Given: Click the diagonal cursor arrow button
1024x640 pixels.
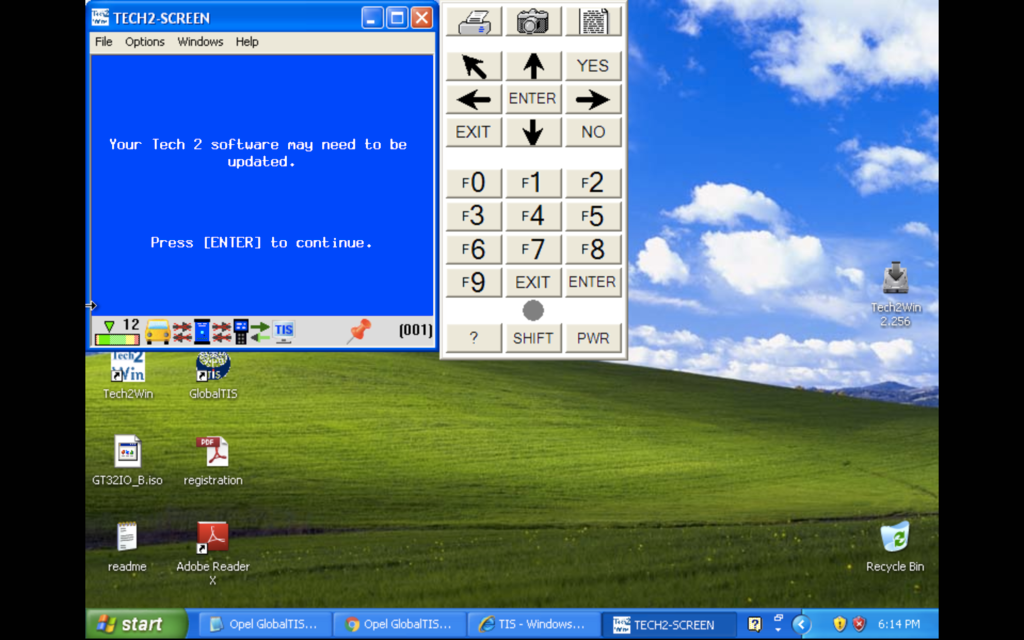Looking at the screenshot, I should click(474, 66).
